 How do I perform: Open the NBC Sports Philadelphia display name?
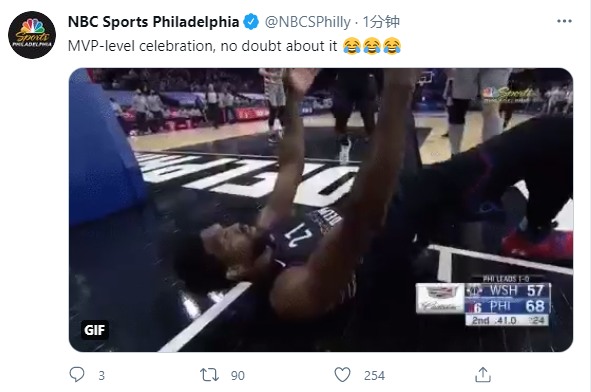[x=153, y=22]
